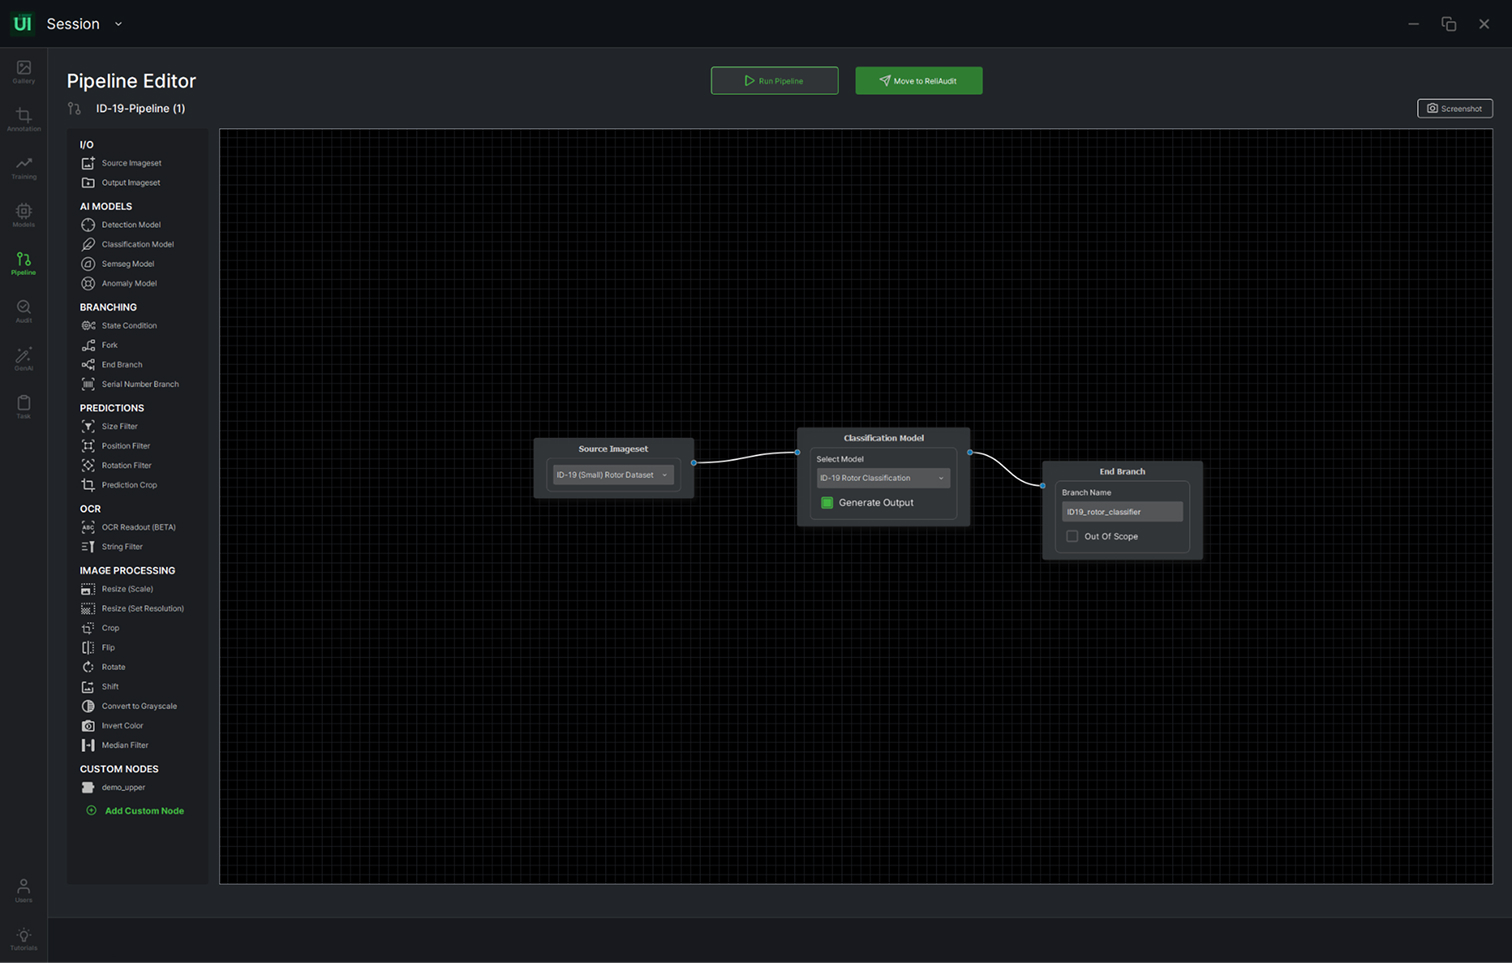Viewport: 1512px width, 963px height.
Task: Check the Out Of Scope checkbox
Action: pyautogui.click(x=1072, y=537)
